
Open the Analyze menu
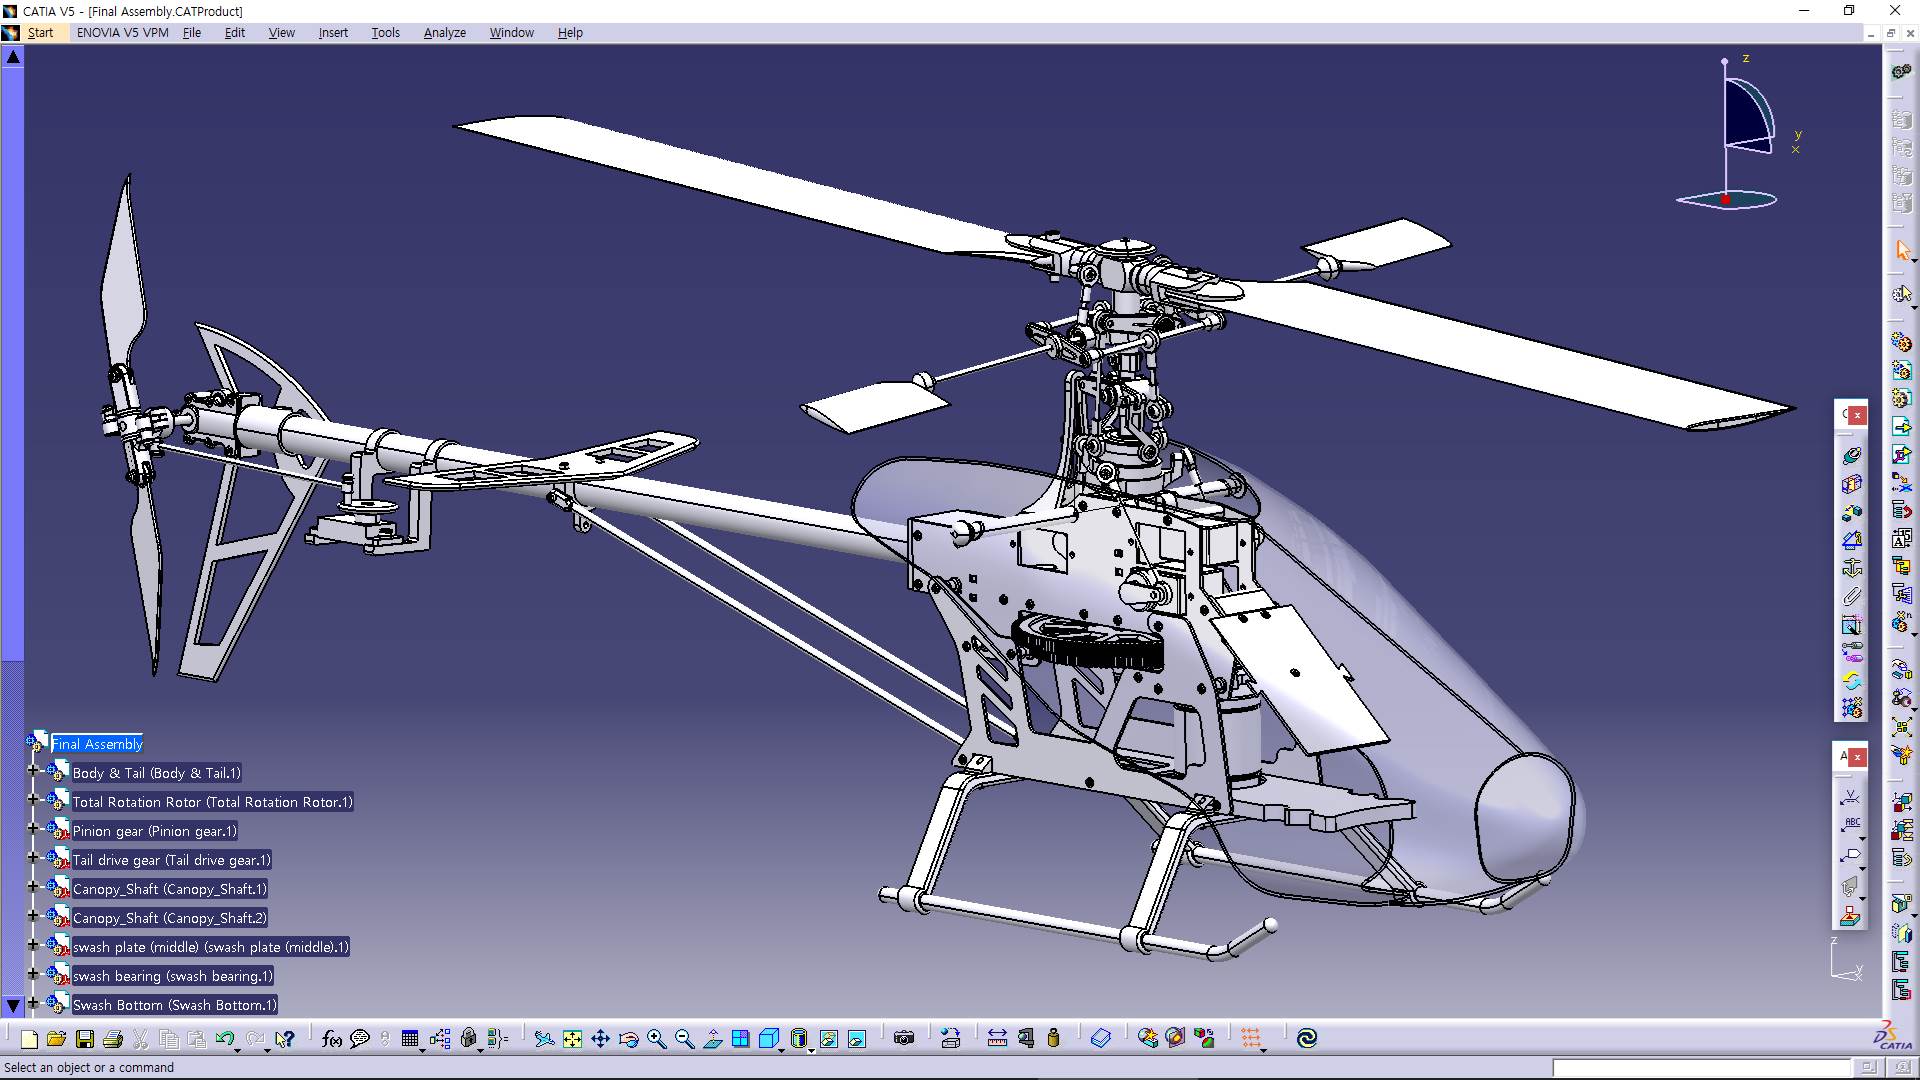pos(443,32)
